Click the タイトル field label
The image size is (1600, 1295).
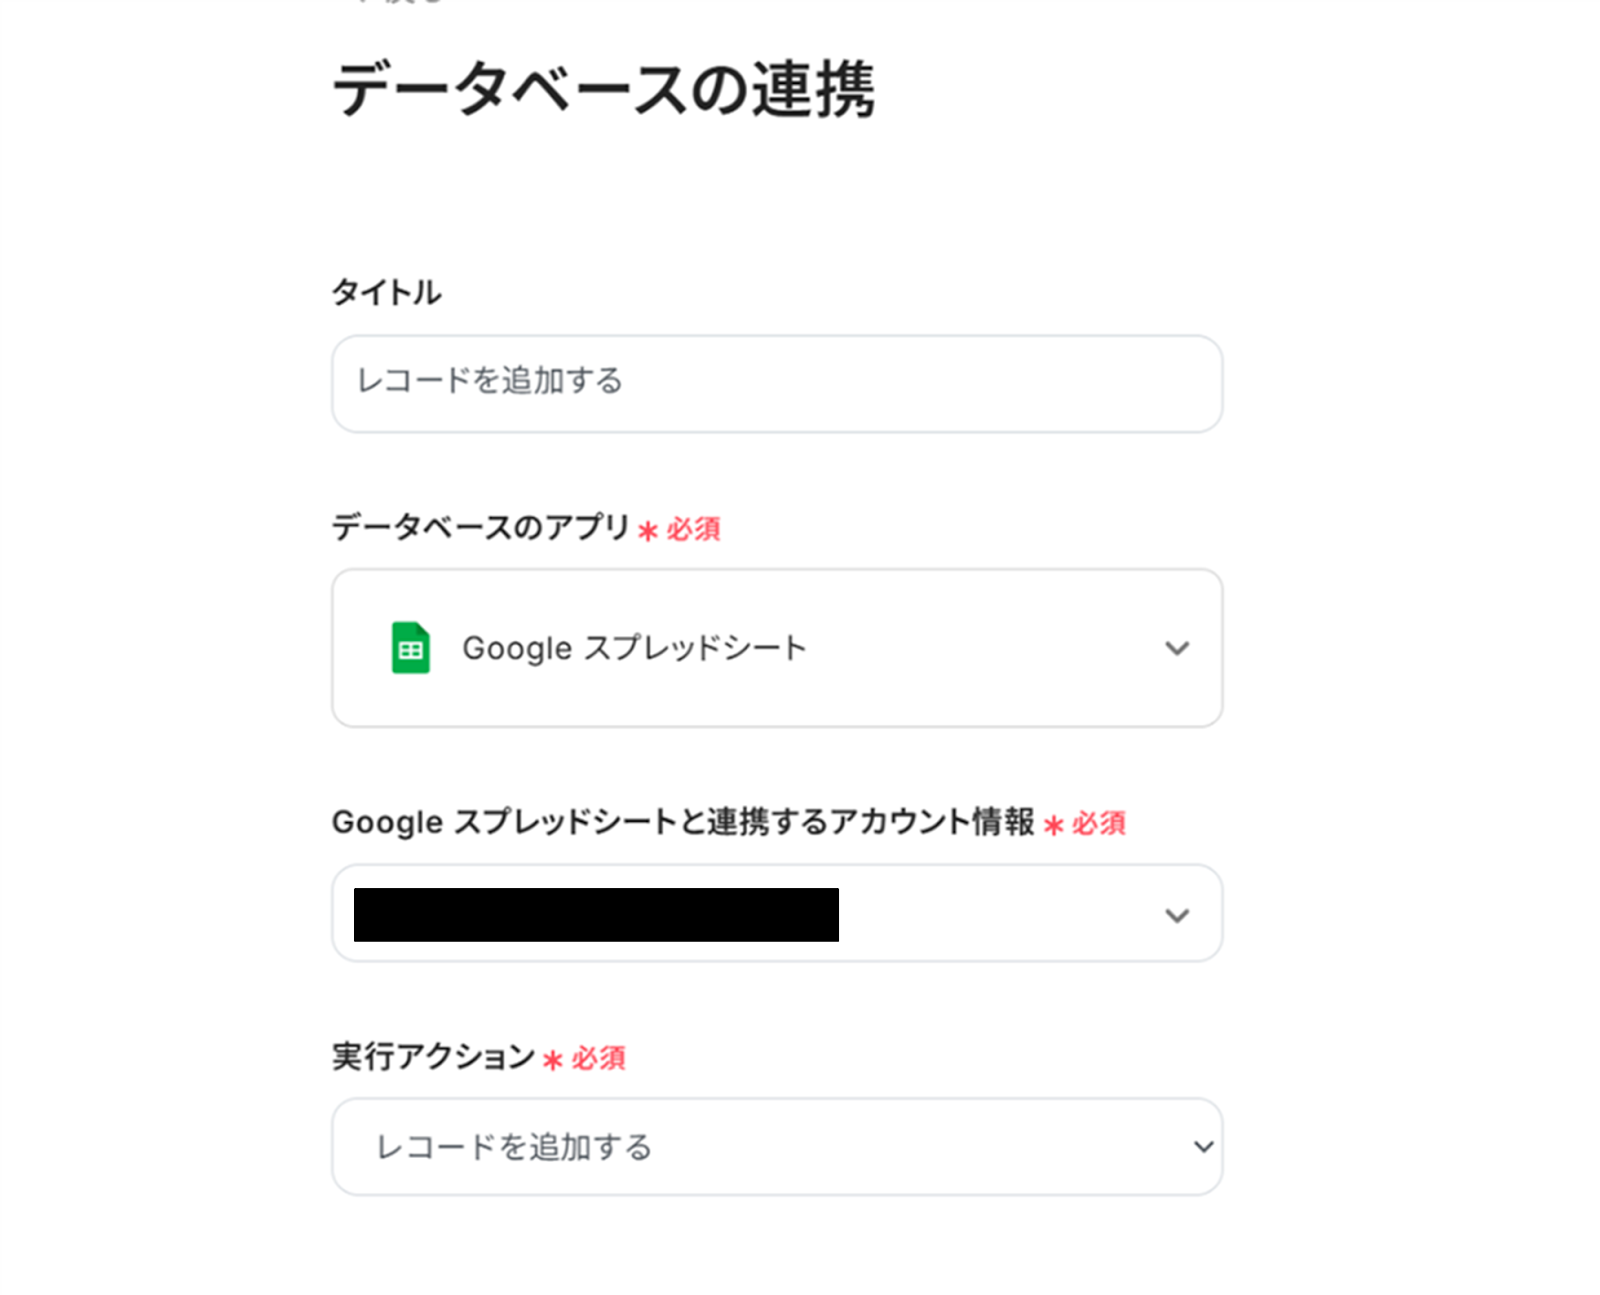(386, 293)
